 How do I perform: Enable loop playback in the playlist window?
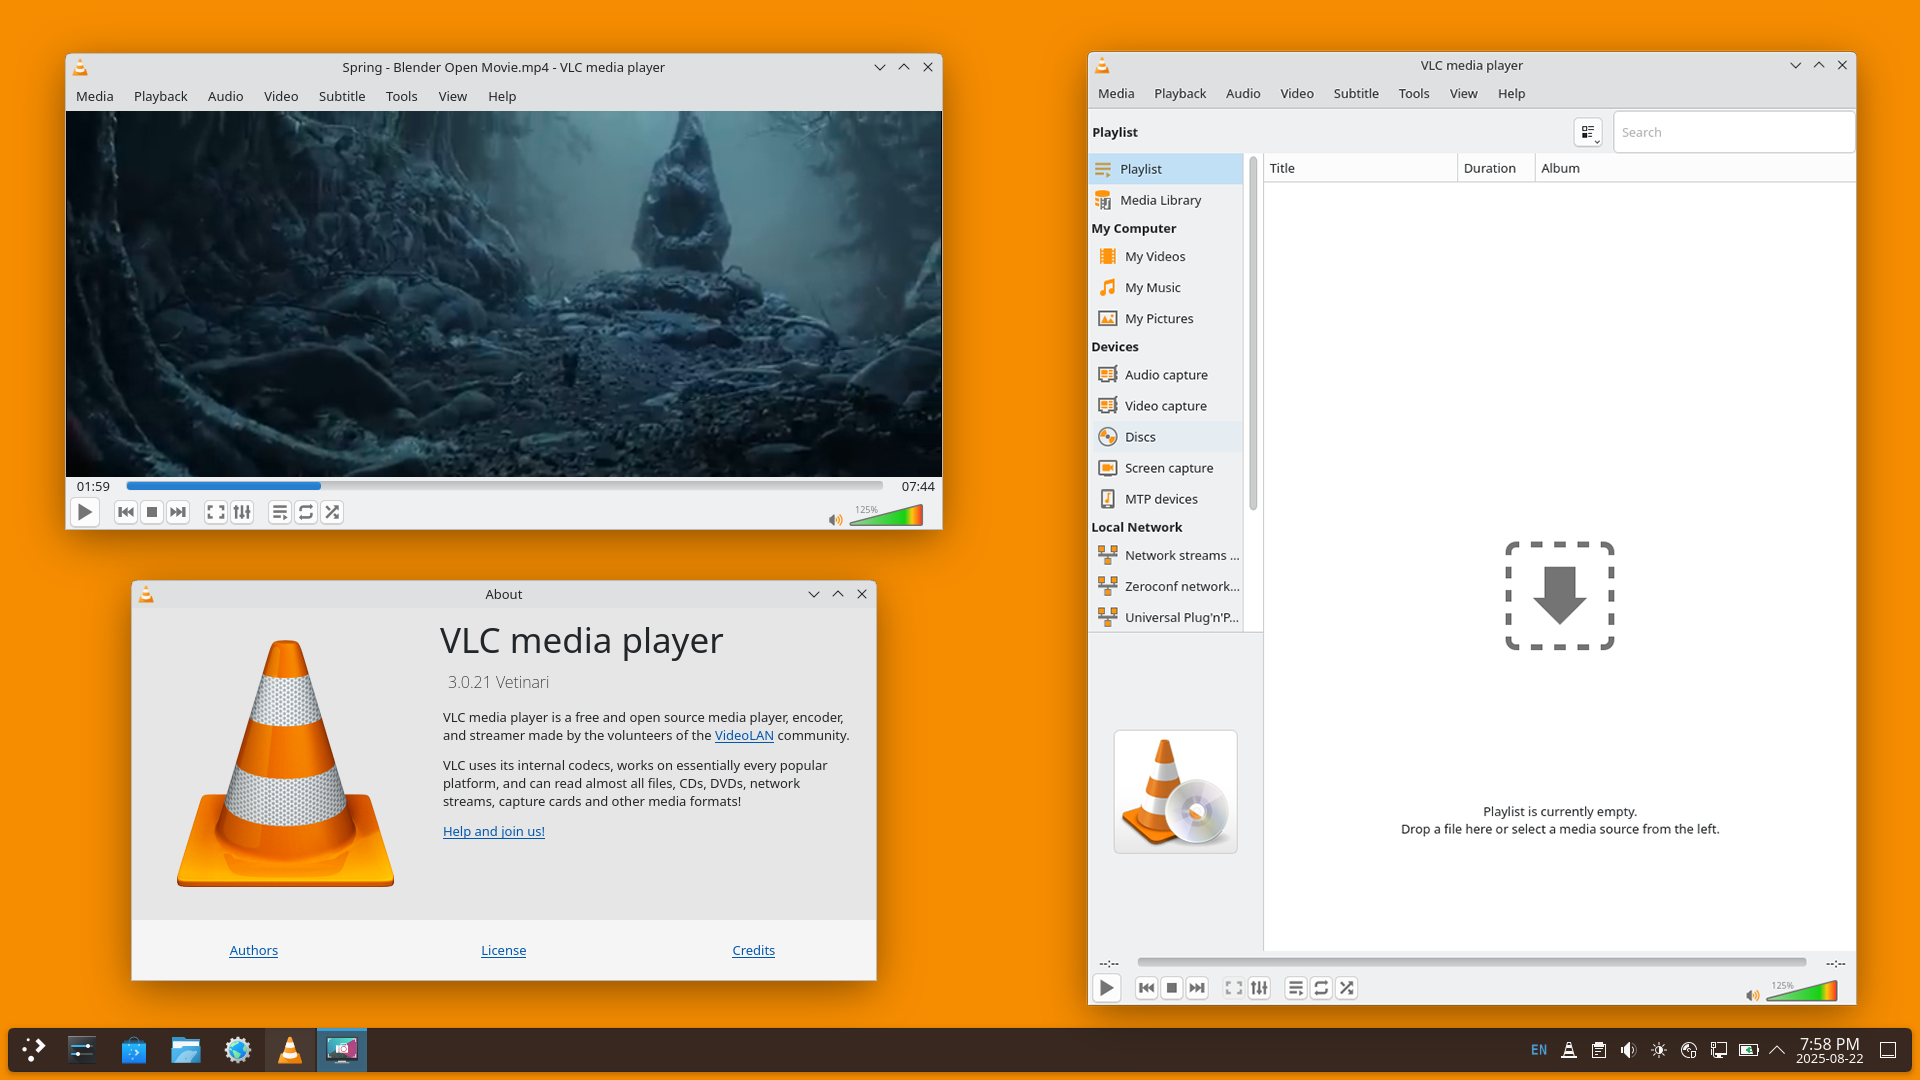tap(1320, 987)
